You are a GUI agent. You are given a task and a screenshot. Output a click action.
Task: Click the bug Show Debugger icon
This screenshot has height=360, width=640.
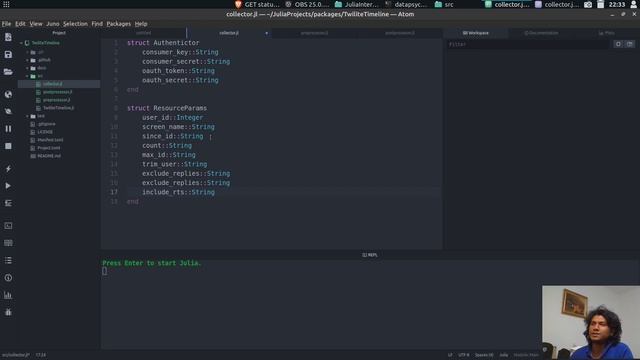pos(8,312)
